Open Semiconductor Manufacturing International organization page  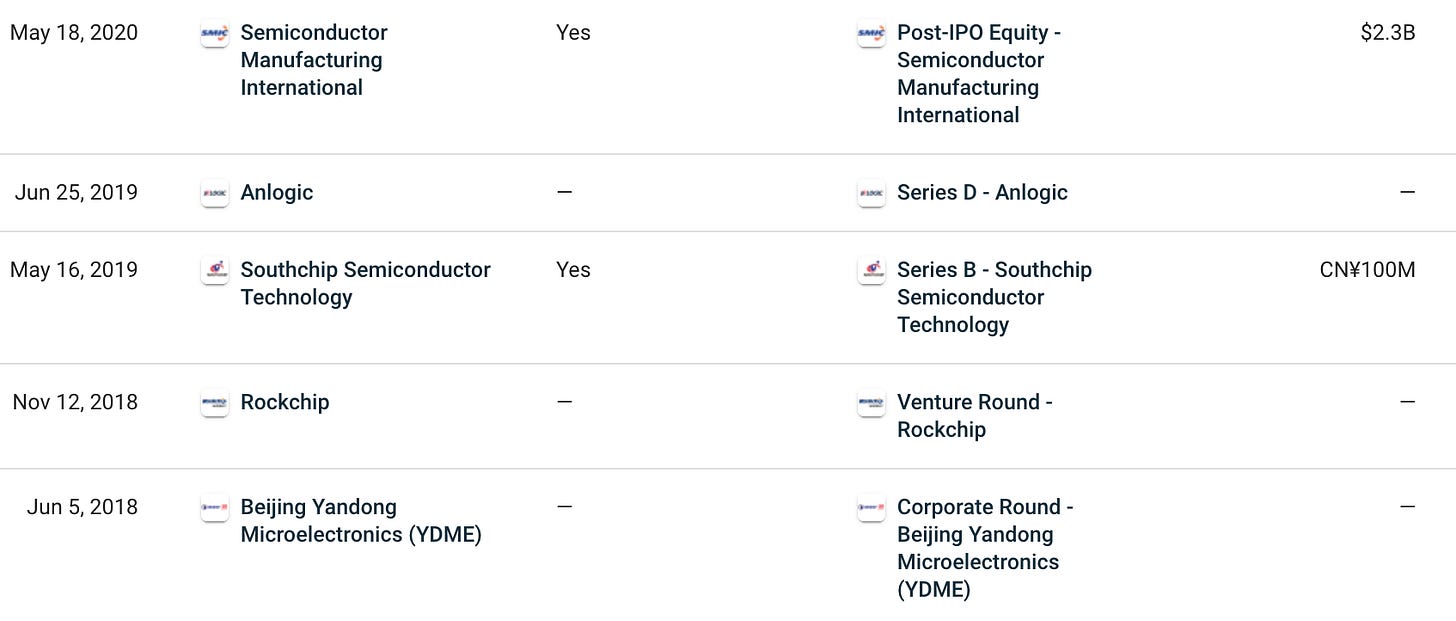pyautogui.click(x=313, y=60)
